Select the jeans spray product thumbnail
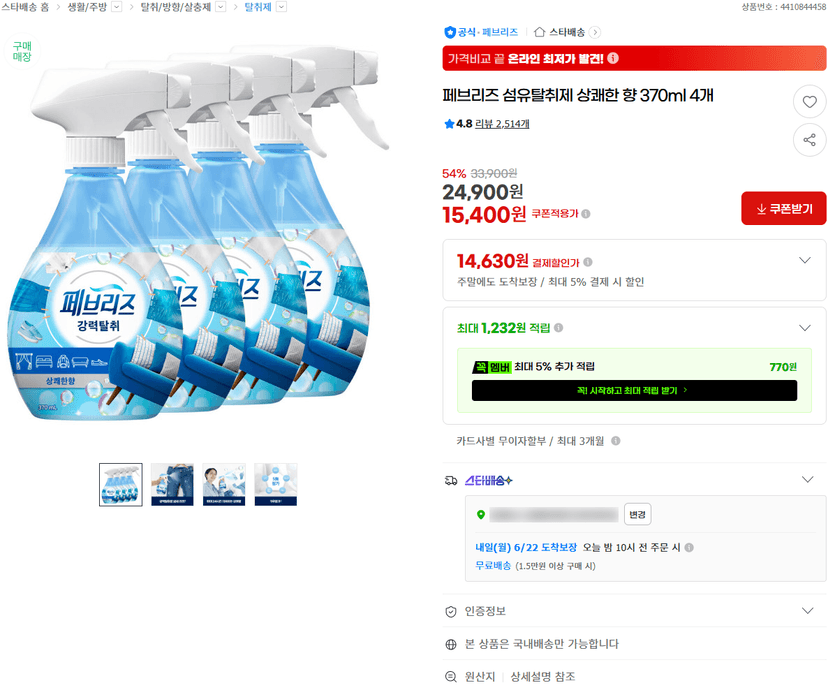The image size is (828, 686). pyautogui.click(x=172, y=484)
